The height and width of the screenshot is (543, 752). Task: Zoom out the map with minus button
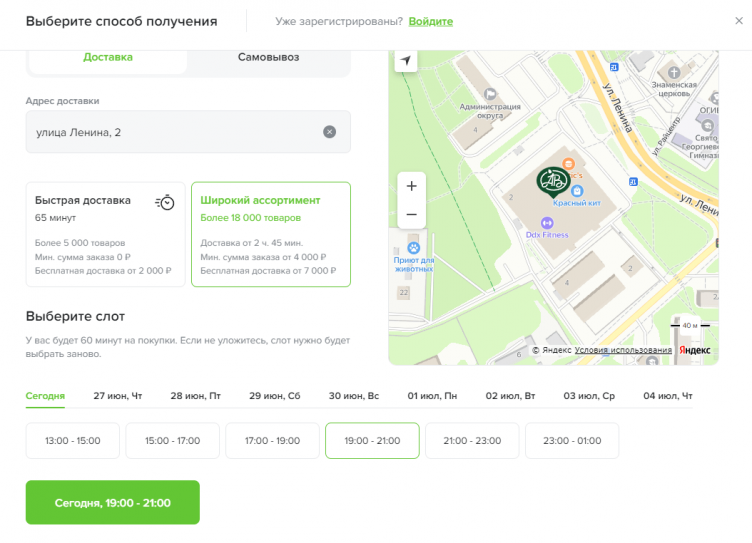click(x=412, y=215)
